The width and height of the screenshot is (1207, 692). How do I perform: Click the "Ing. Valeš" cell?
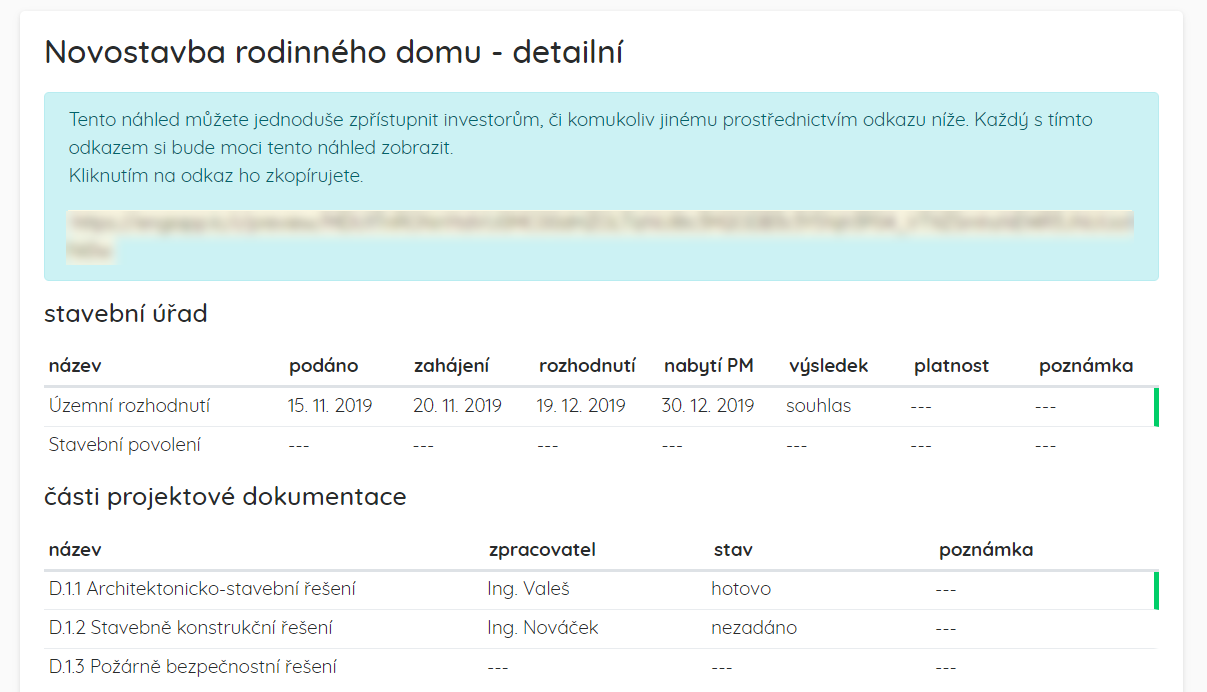tap(528, 589)
